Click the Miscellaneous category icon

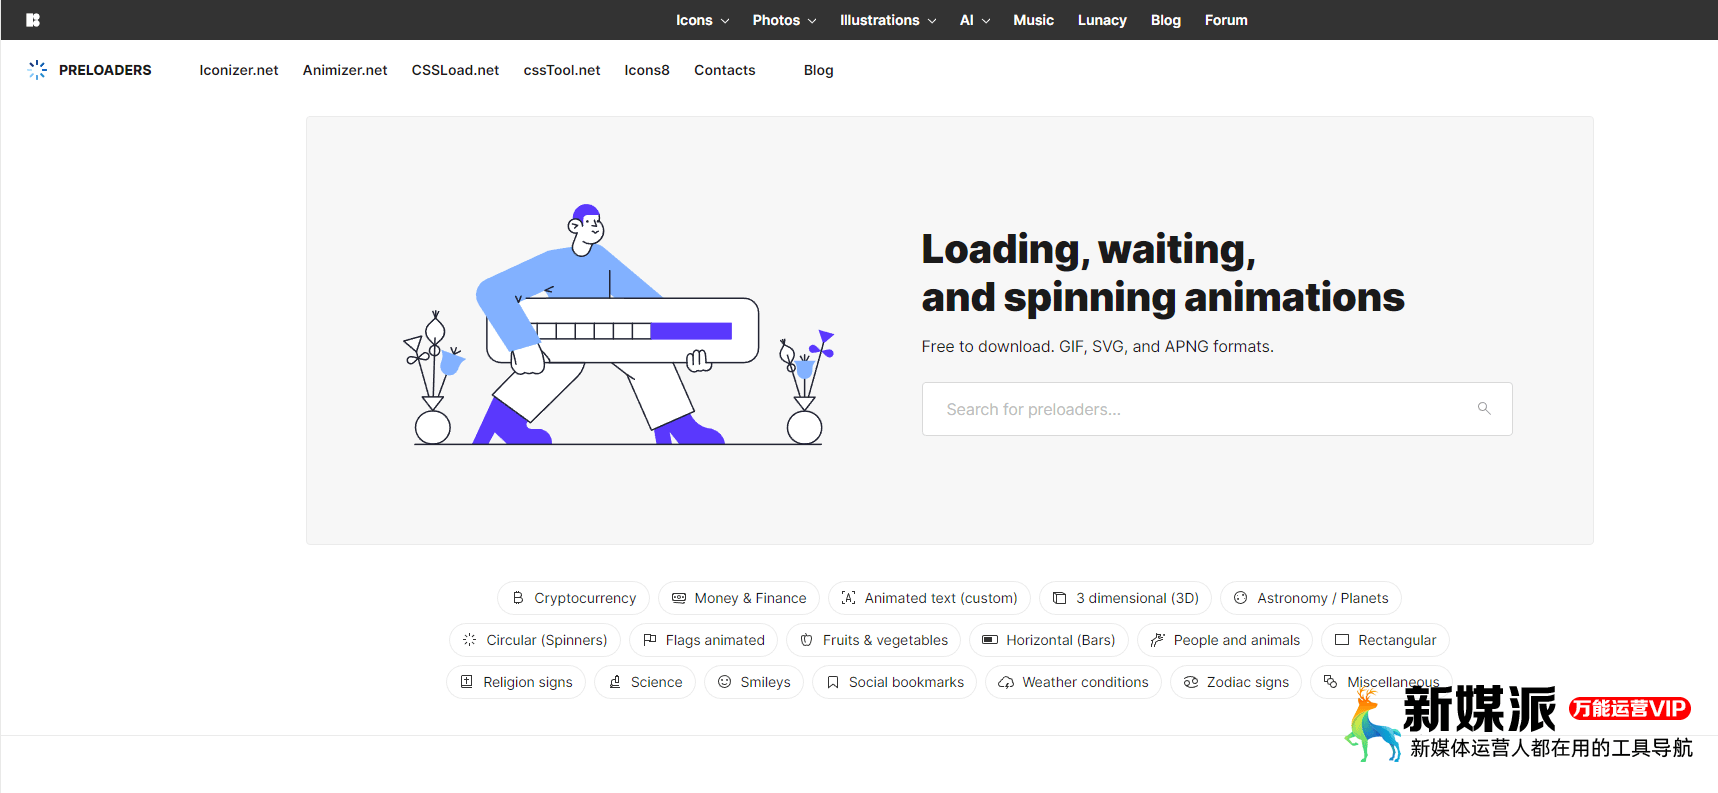tap(1331, 682)
